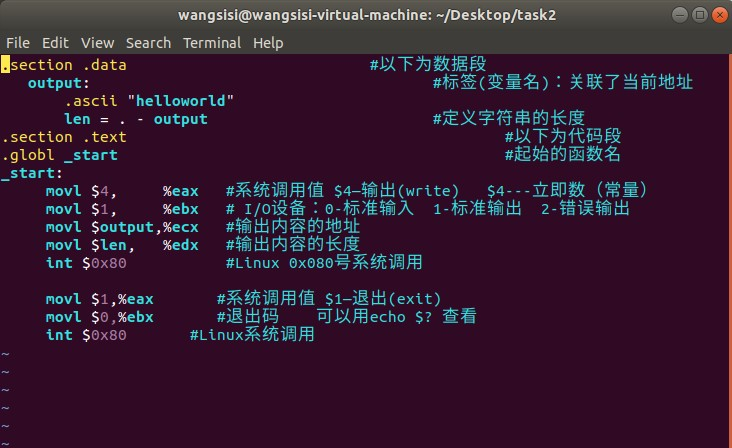This screenshot has width=732, height=448.
Task: Click the title bar text with task2 path
Action: pyautogui.click(x=367, y=15)
